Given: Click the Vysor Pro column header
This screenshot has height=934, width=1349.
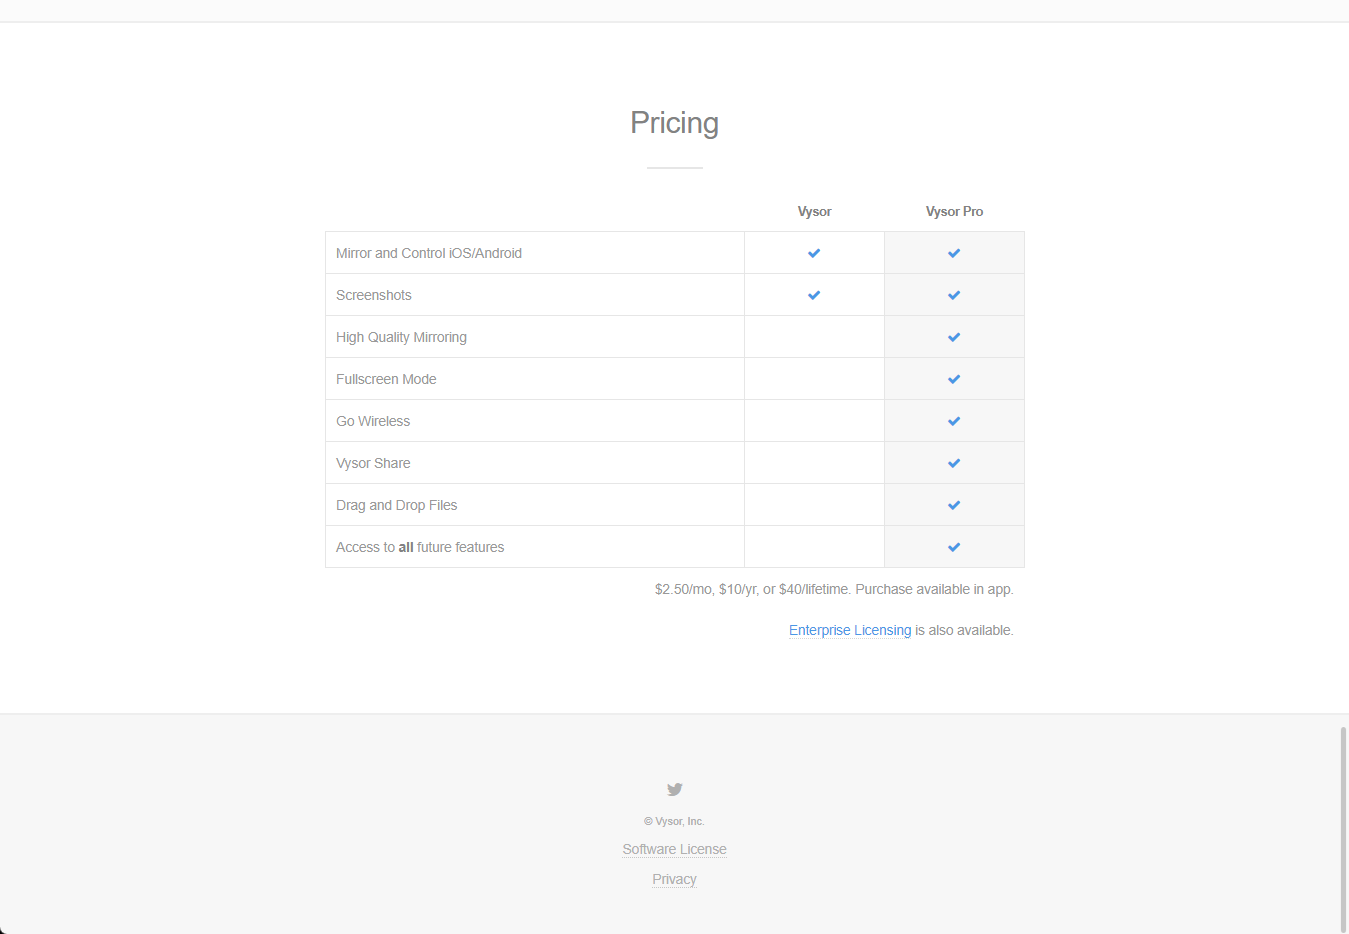Looking at the screenshot, I should tap(954, 211).
